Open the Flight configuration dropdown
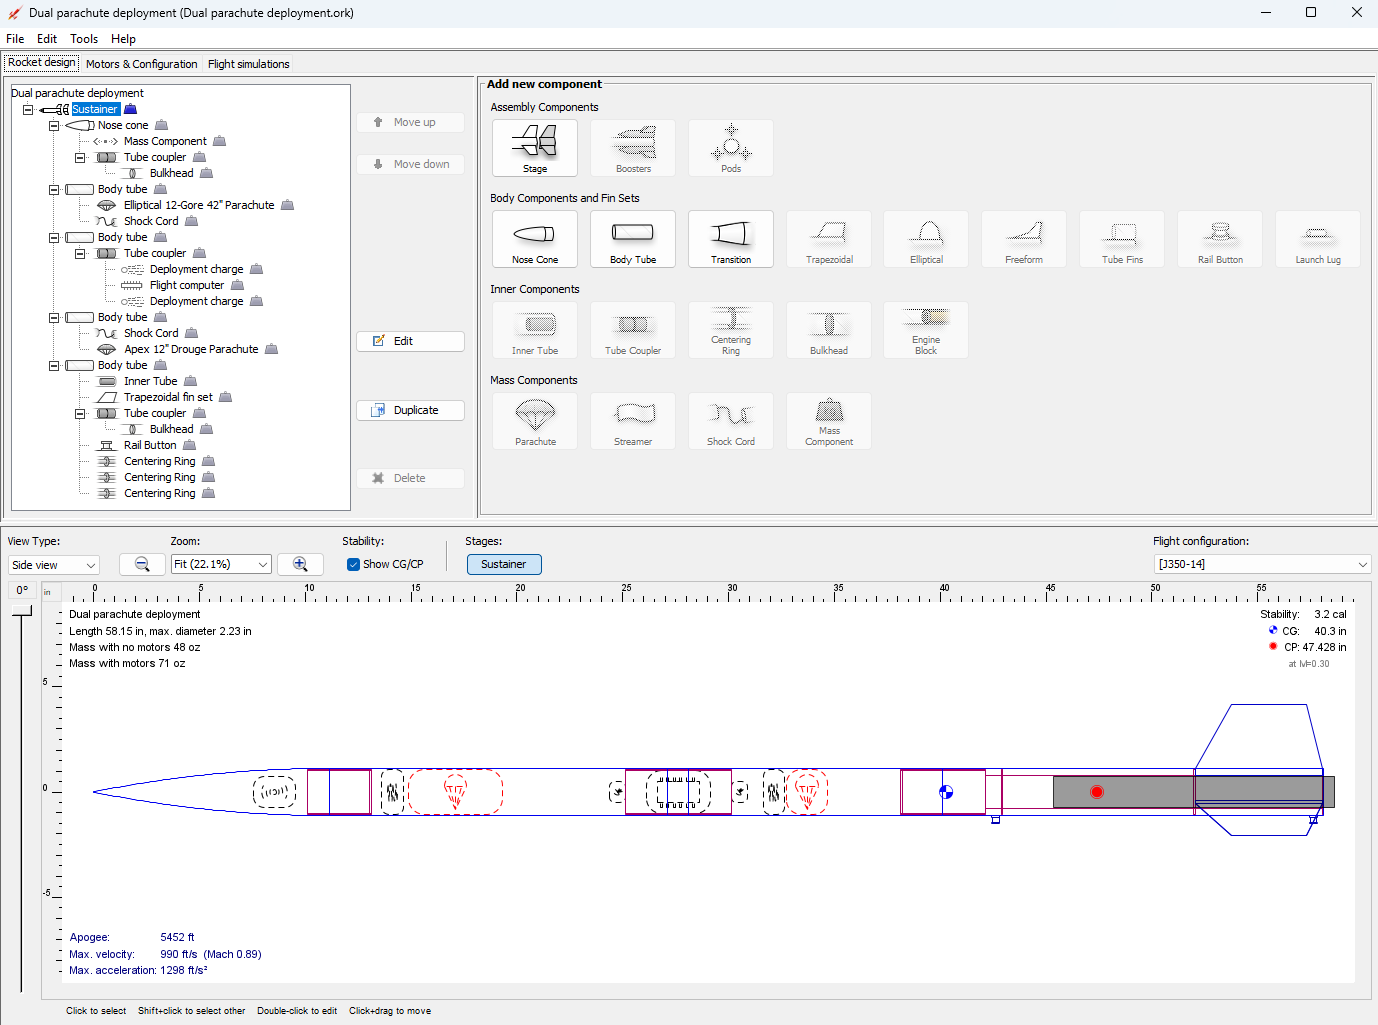The height and width of the screenshot is (1025, 1378). [x=1262, y=564]
